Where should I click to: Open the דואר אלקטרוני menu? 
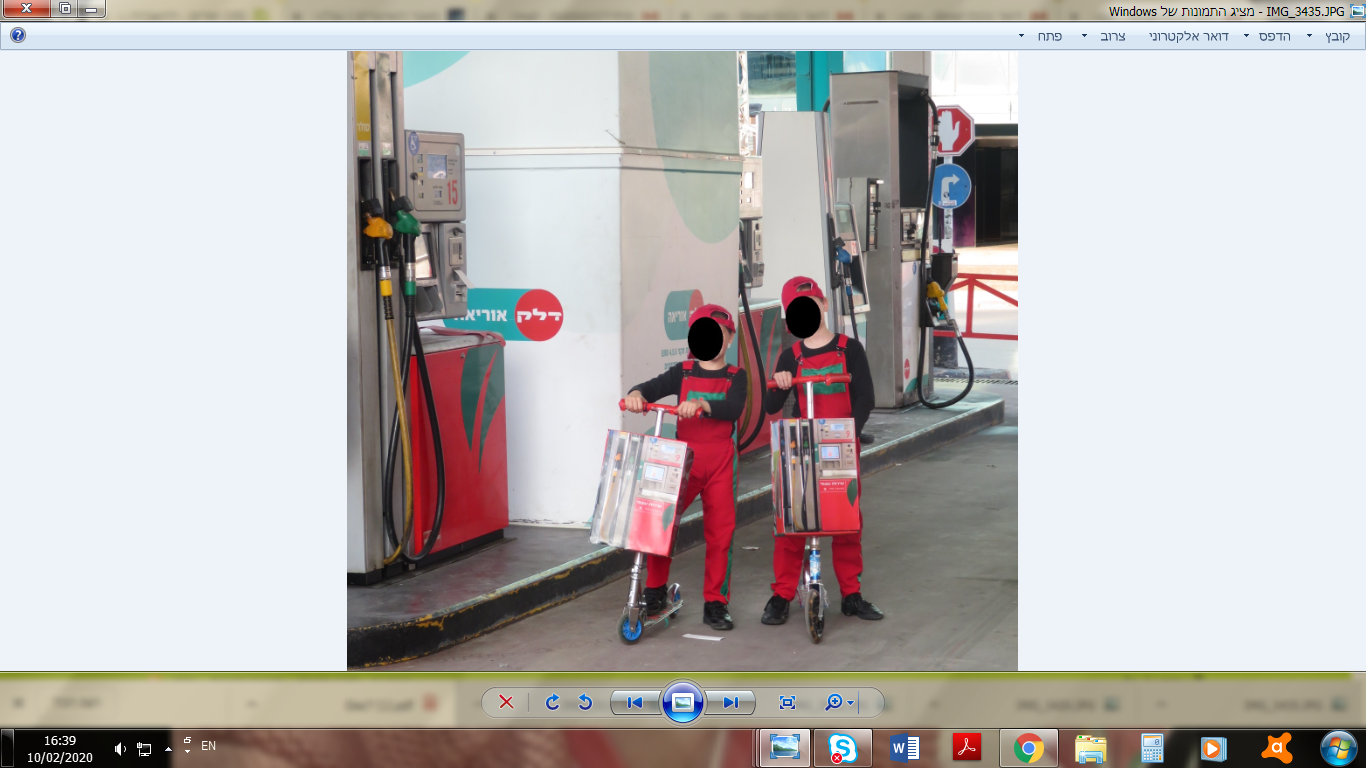click(x=1187, y=36)
